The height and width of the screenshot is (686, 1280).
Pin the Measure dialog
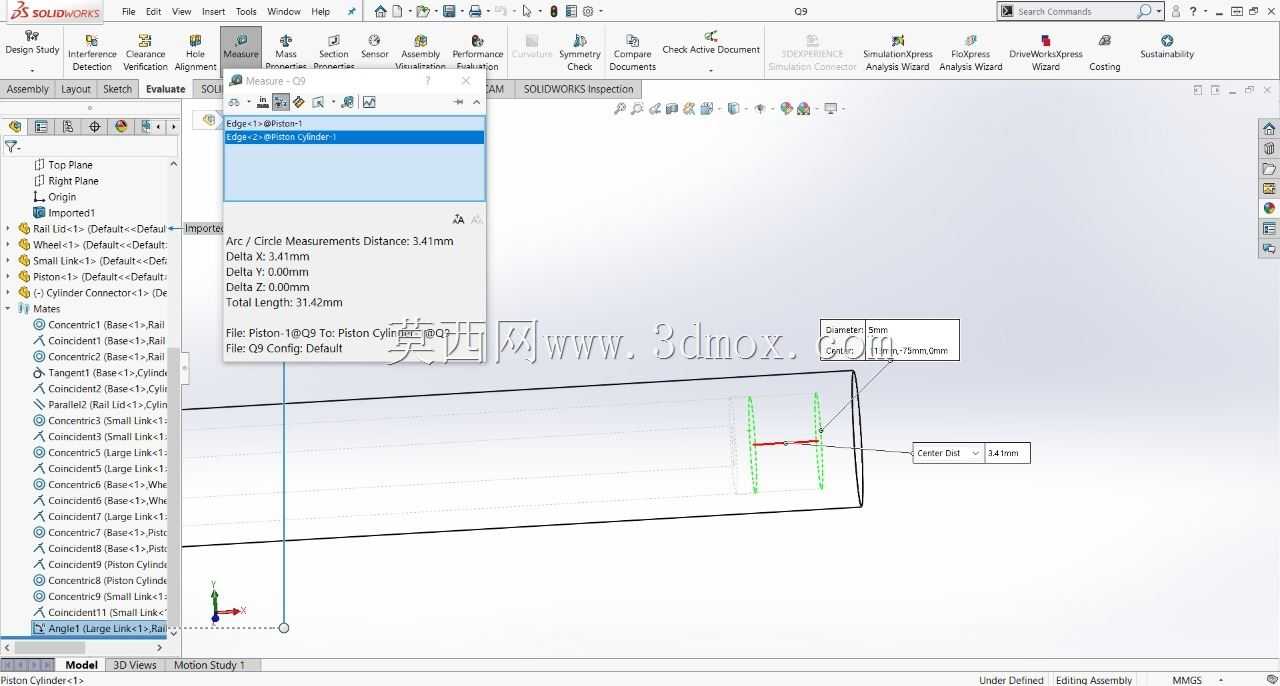tap(458, 102)
